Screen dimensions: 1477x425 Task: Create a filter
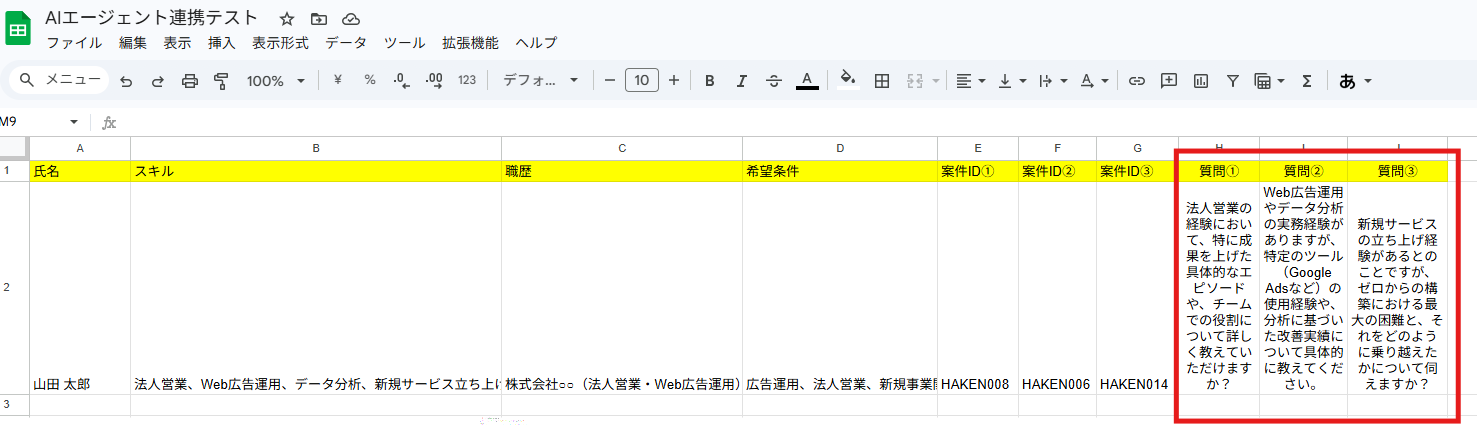[x=1232, y=81]
